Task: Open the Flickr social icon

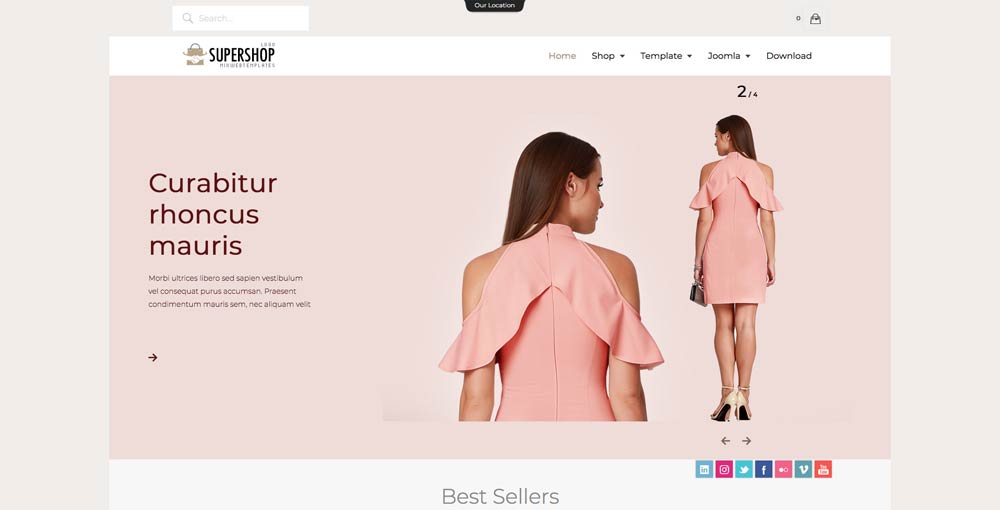Action: (x=783, y=470)
